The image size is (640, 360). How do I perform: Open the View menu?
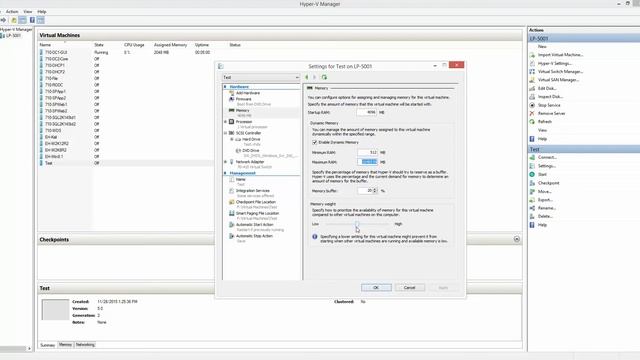tap(28, 11)
